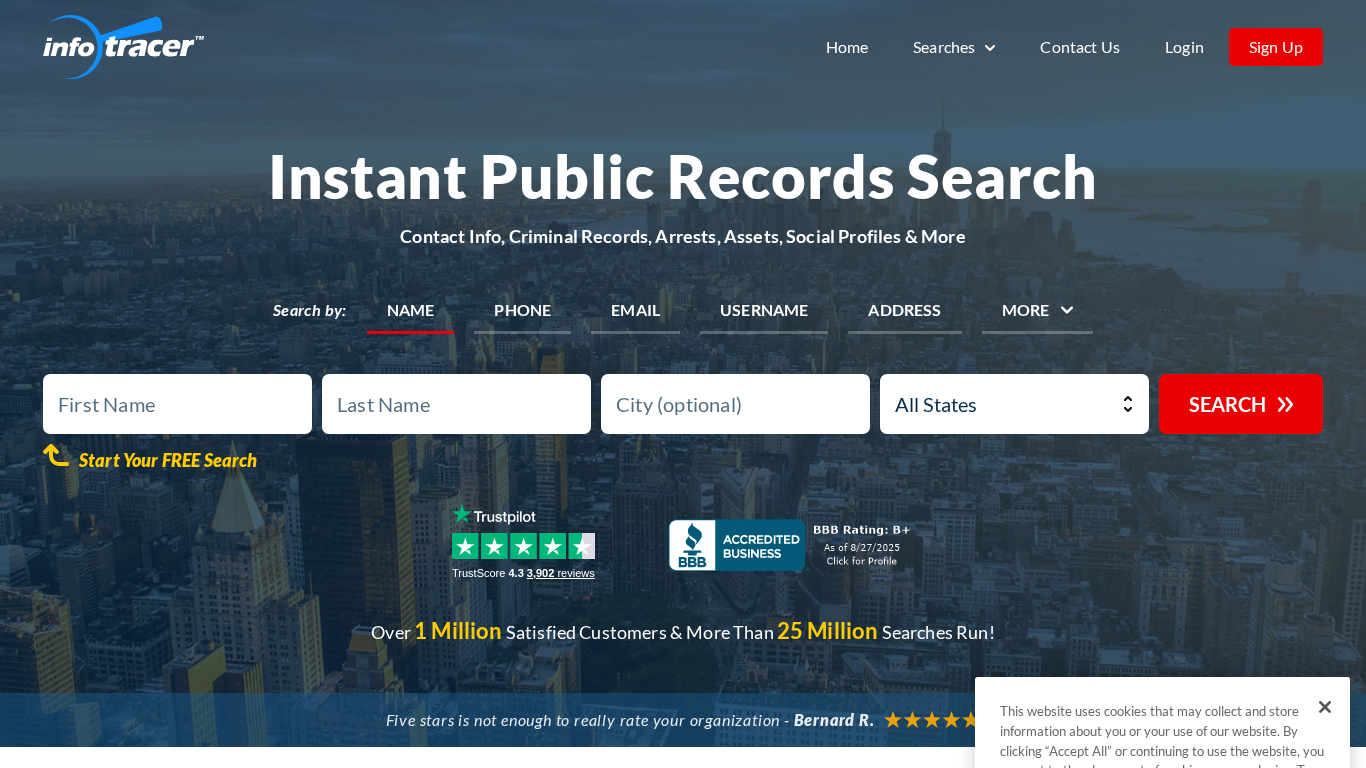Focus the First Name field
Viewport: 1366px width, 768px height.
point(177,404)
